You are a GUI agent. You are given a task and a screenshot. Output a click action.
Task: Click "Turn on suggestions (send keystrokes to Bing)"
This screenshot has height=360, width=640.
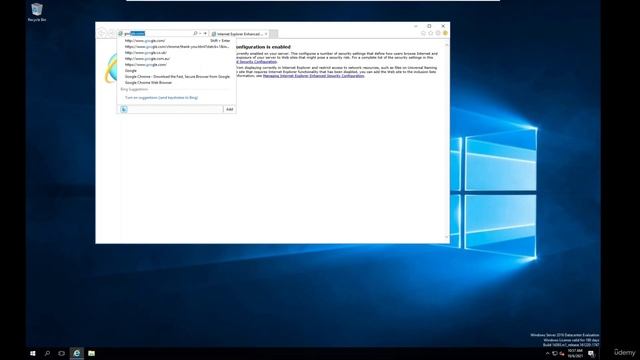coord(161,98)
